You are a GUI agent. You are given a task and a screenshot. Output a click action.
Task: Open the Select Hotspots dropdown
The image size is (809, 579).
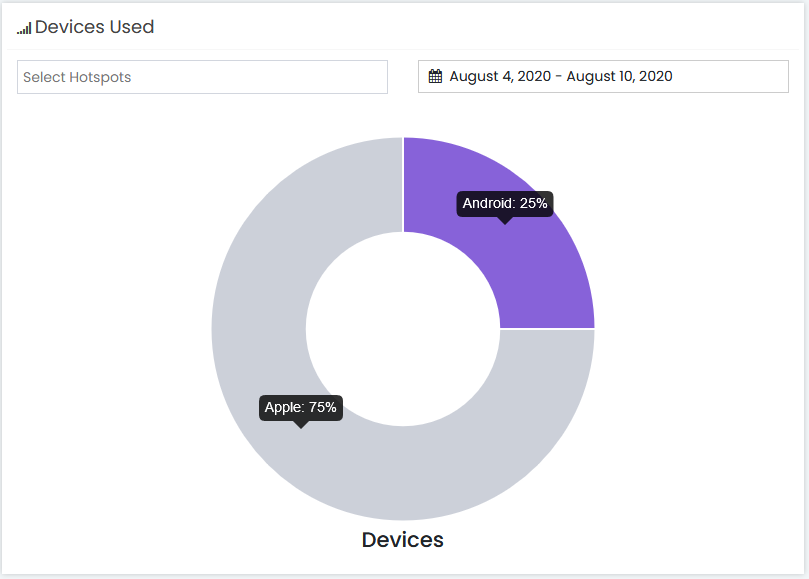coord(202,77)
